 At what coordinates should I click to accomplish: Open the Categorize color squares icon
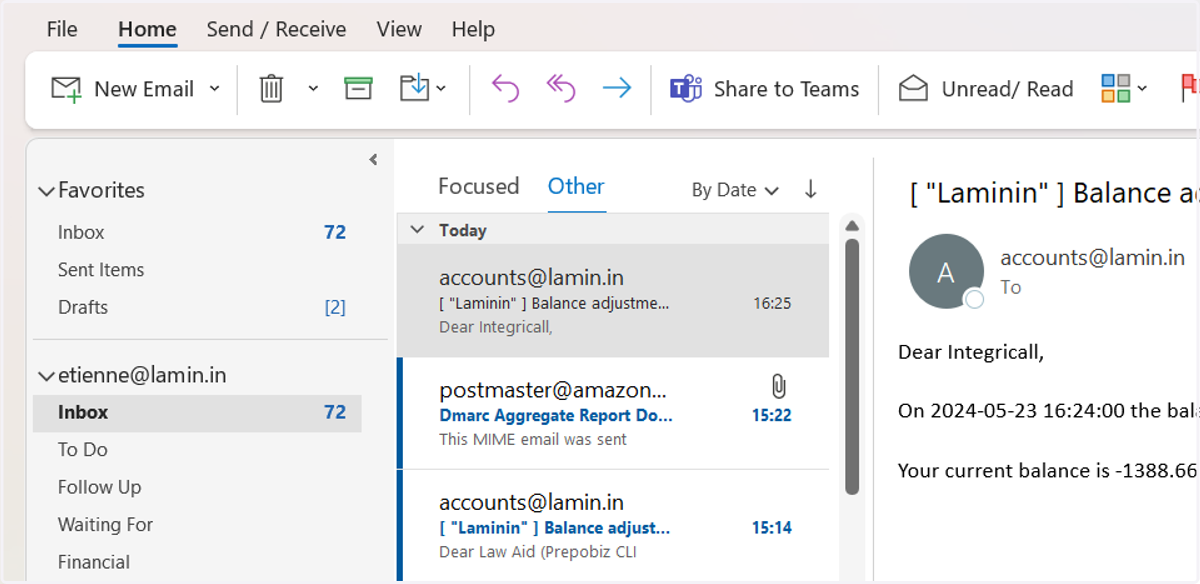1115,89
